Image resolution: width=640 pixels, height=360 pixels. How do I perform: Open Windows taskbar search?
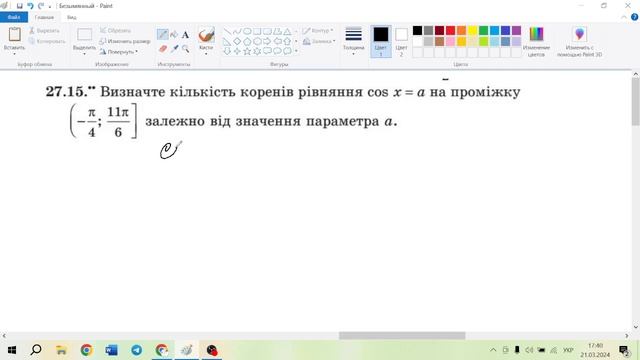[x=36, y=350]
